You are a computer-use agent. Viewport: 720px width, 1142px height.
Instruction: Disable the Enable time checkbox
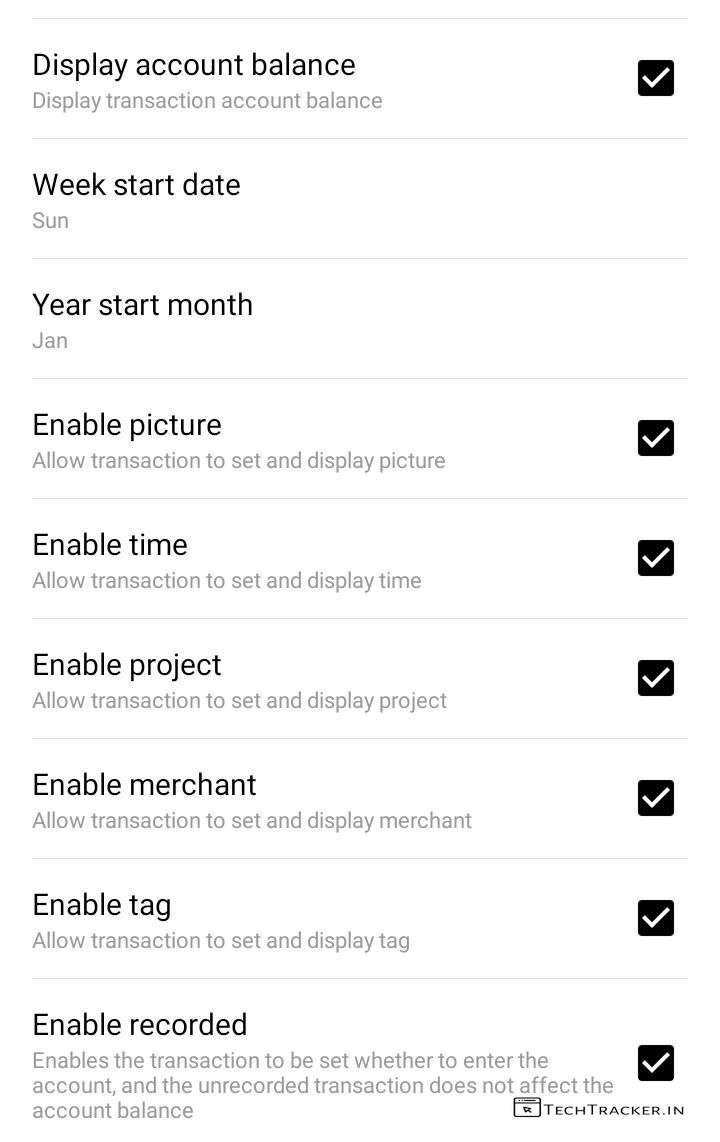tap(656, 558)
